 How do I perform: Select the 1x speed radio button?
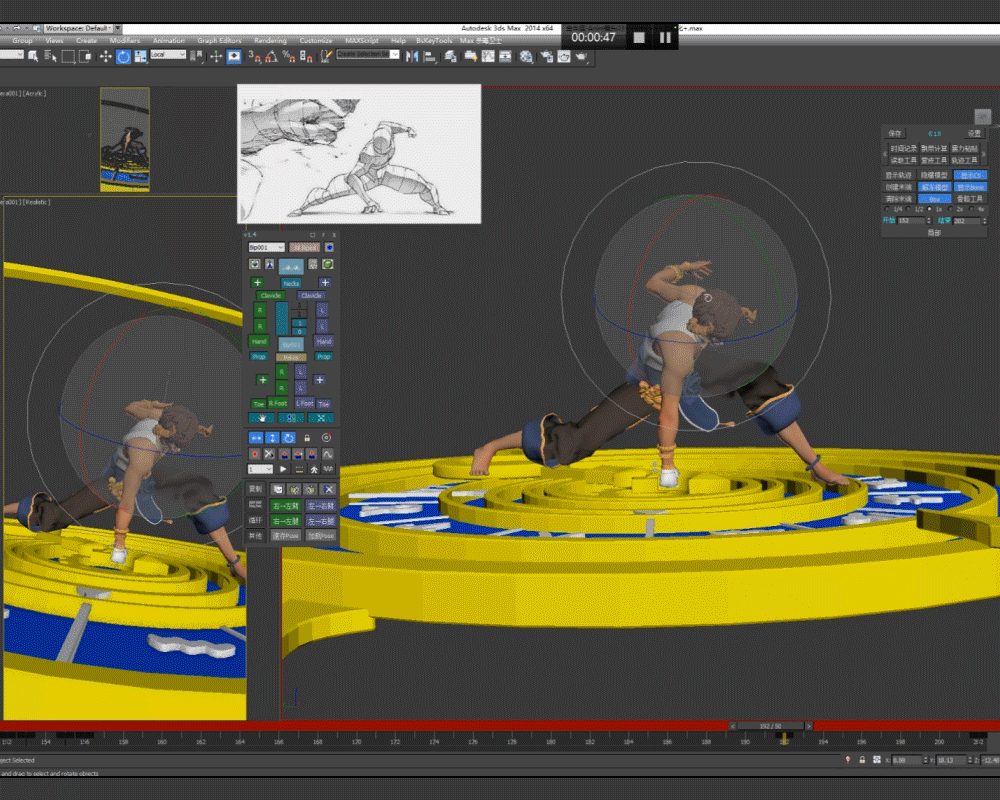(929, 209)
